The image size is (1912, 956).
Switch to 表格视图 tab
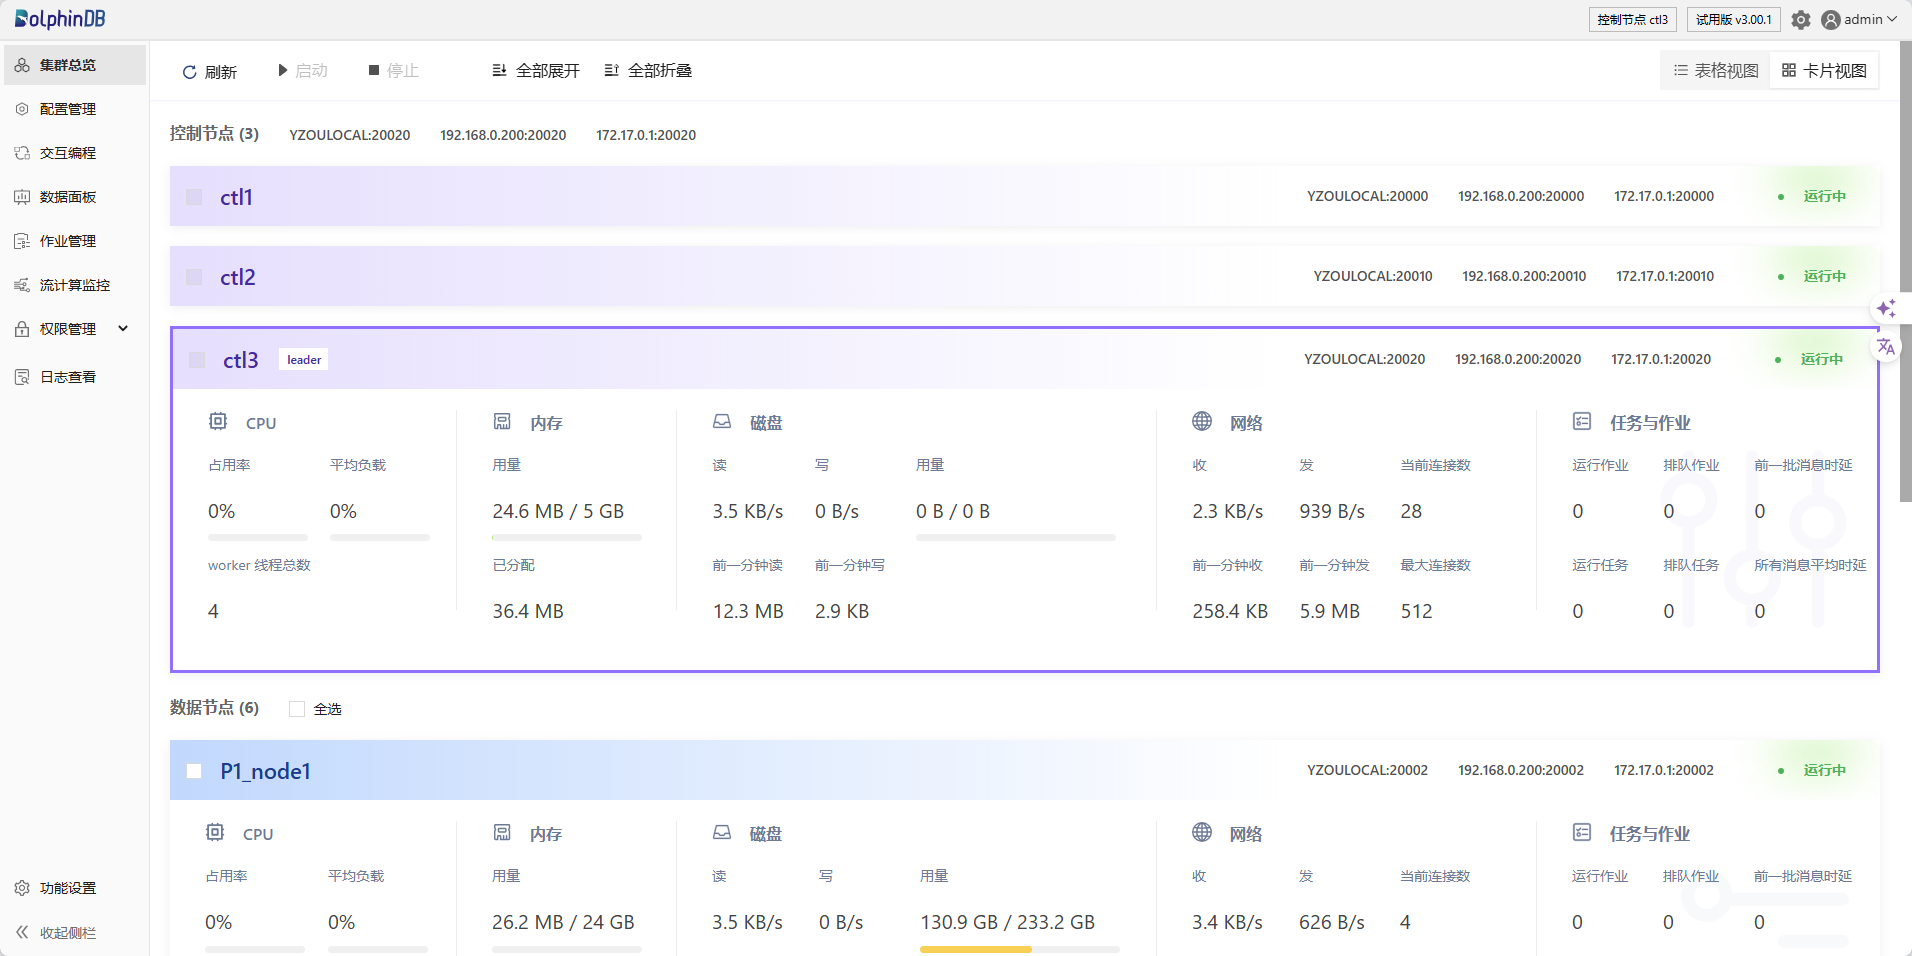click(x=1716, y=71)
